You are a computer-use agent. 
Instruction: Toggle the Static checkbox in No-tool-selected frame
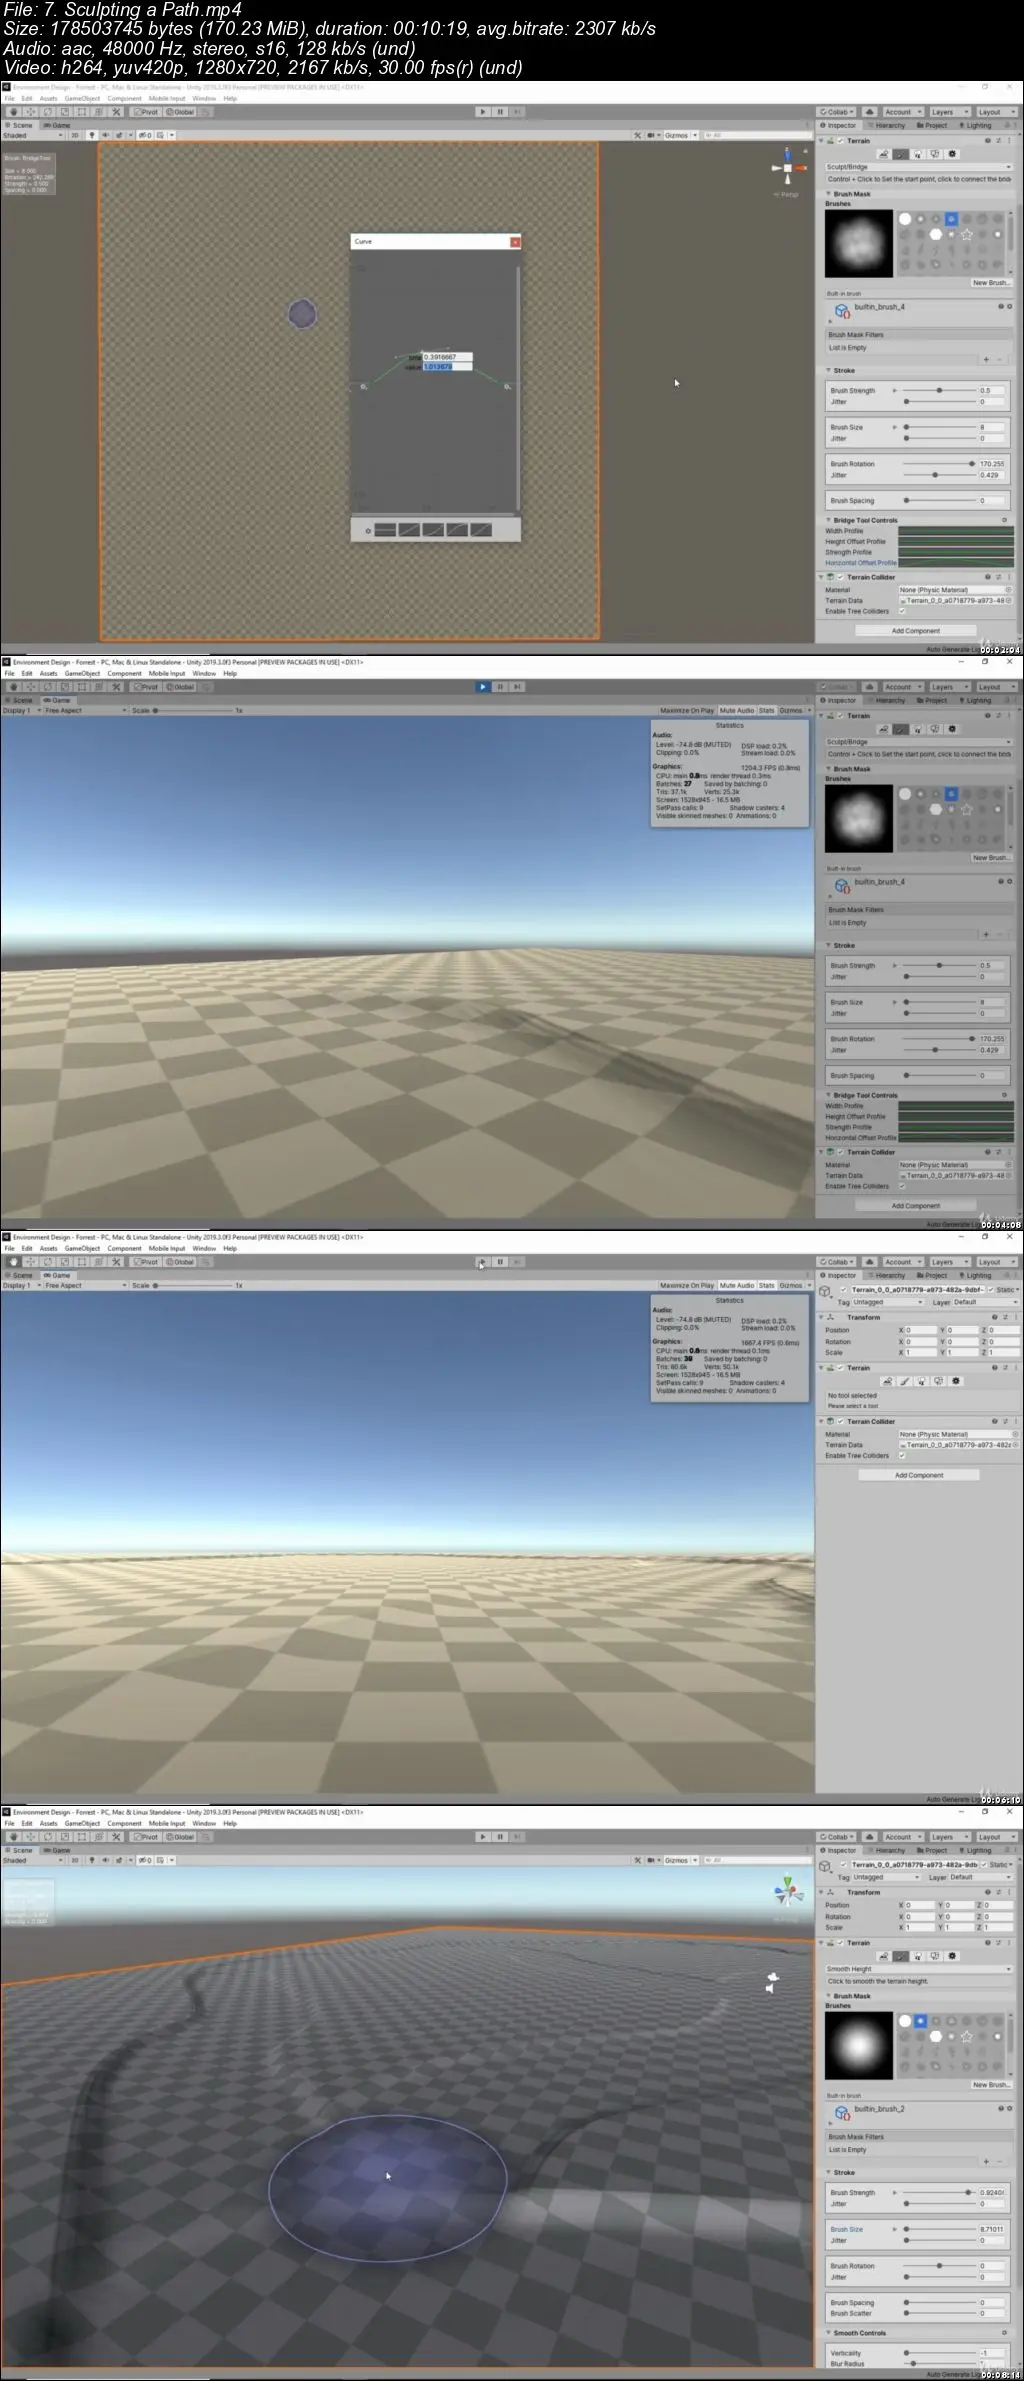(x=992, y=1290)
